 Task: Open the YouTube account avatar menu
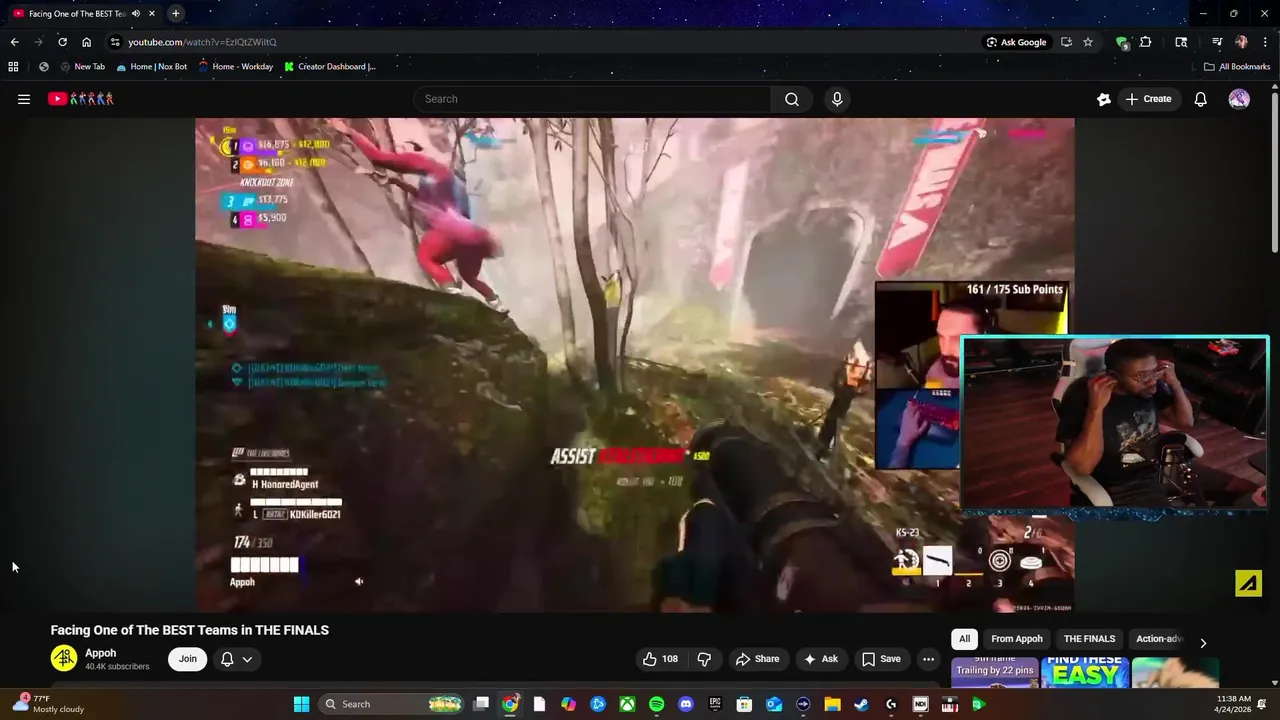tap(1239, 99)
